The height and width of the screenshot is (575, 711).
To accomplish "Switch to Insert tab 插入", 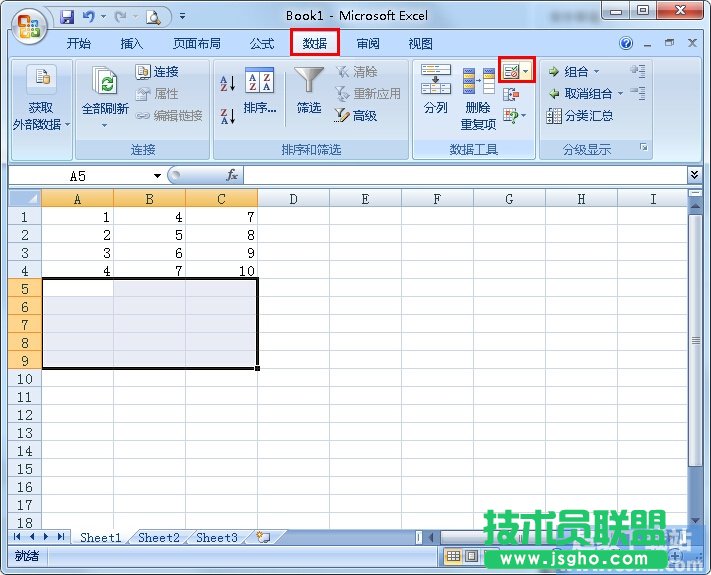I will [x=131, y=44].
